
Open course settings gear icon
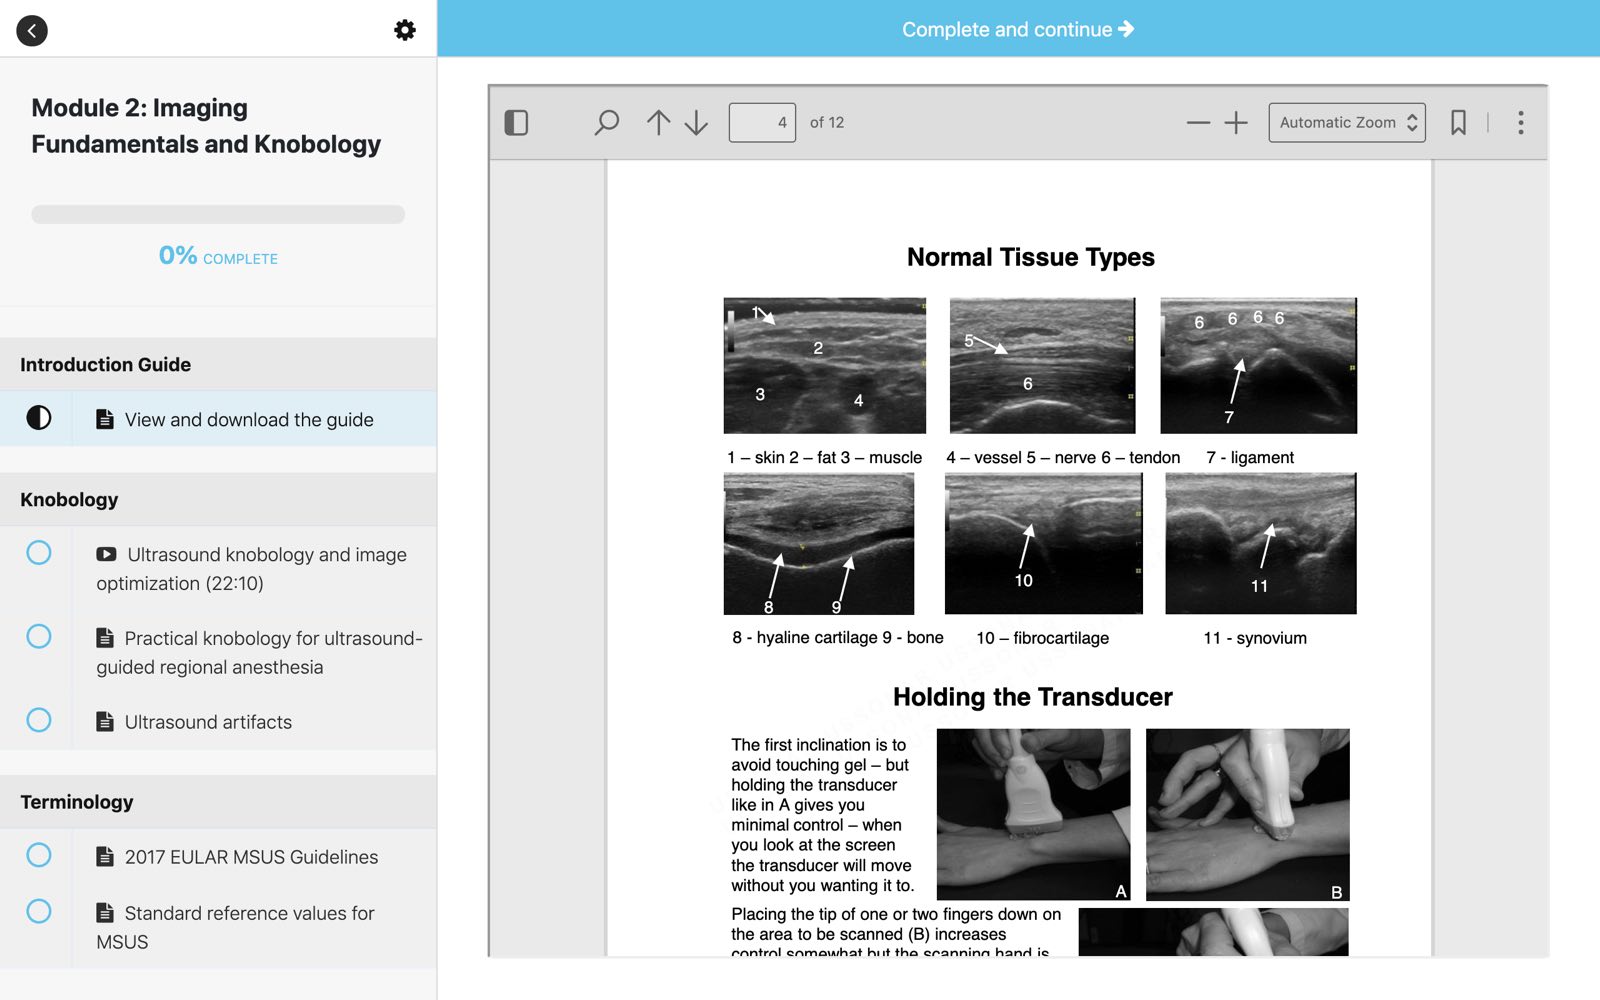pos(405,30)
